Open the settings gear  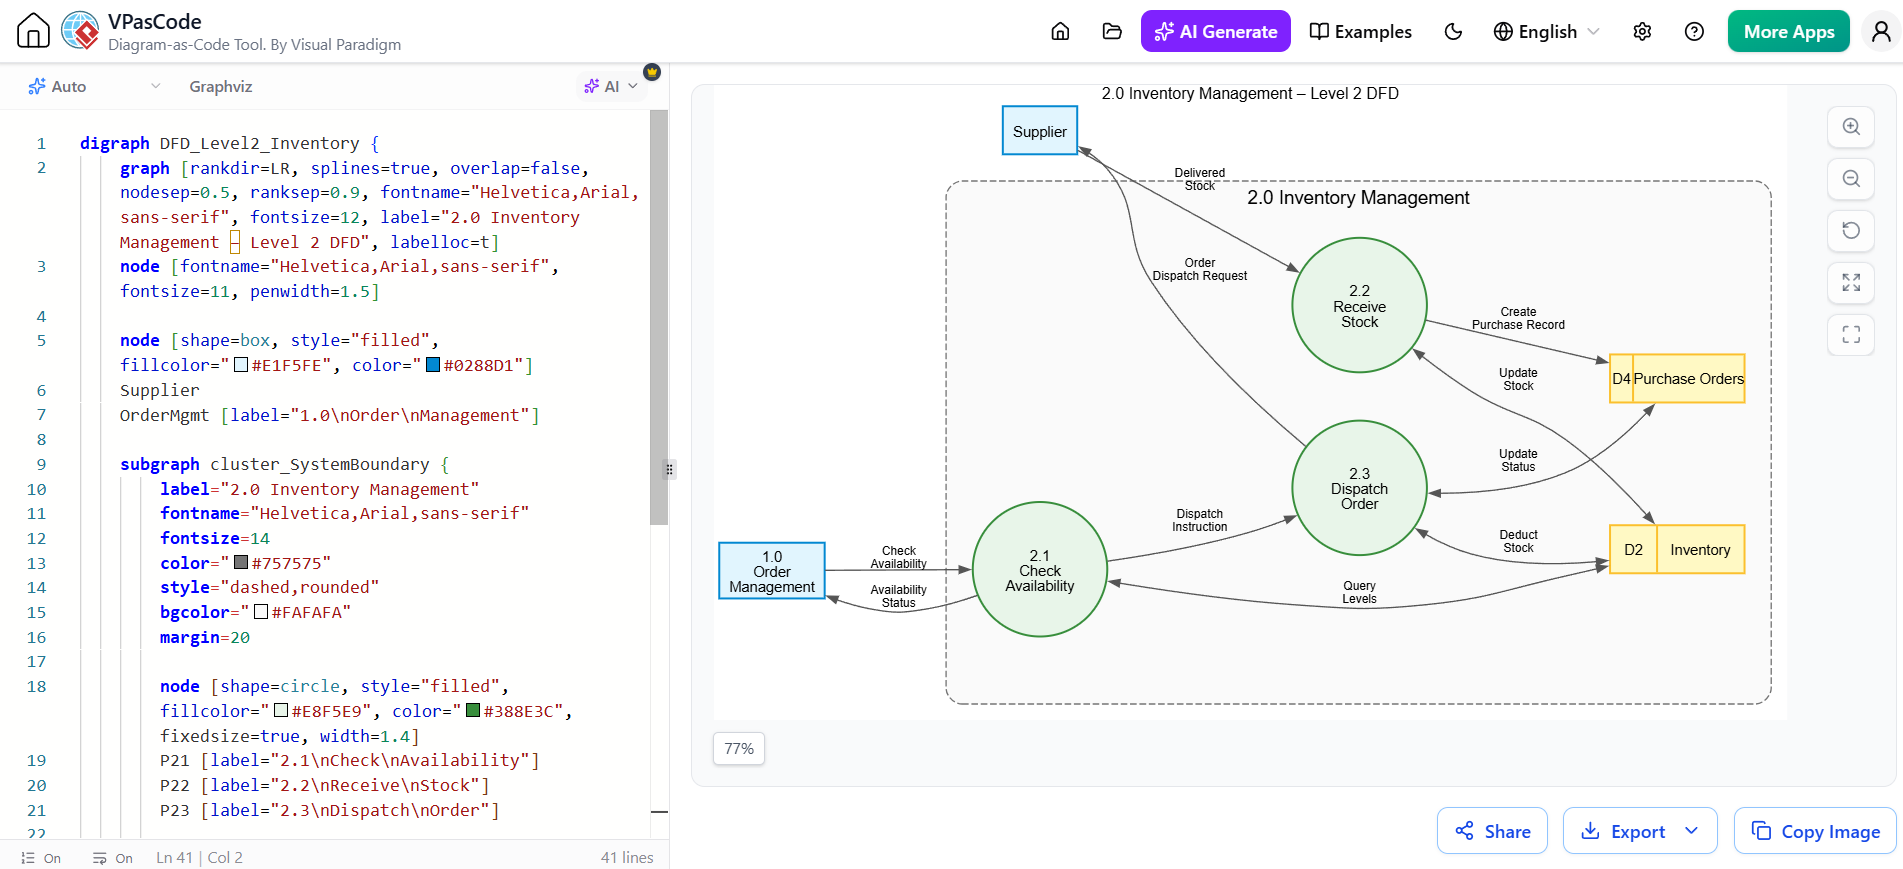point(1642,31)
